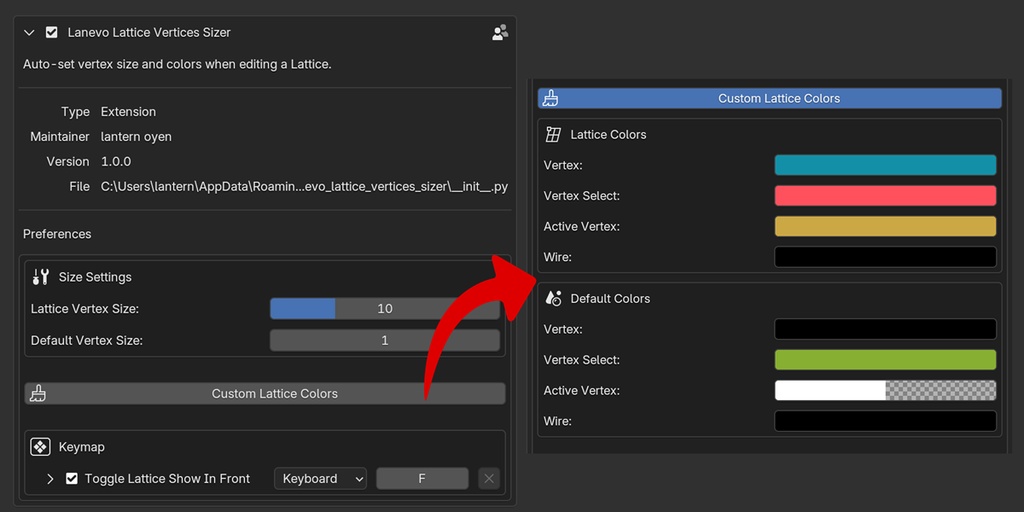Click the Default Colors heading text

610,298
